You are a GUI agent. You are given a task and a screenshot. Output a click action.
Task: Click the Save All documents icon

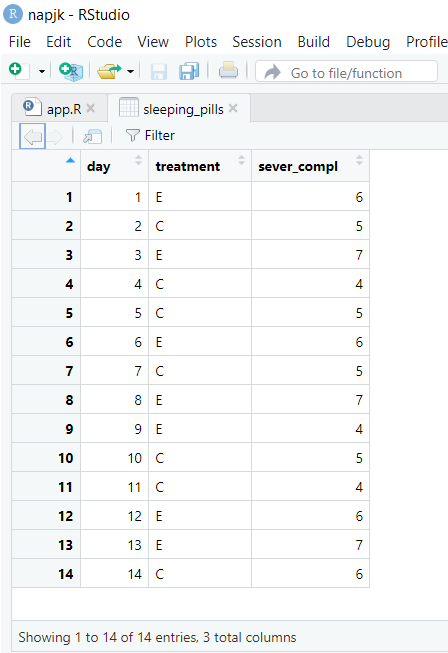(x=189, y=71)
